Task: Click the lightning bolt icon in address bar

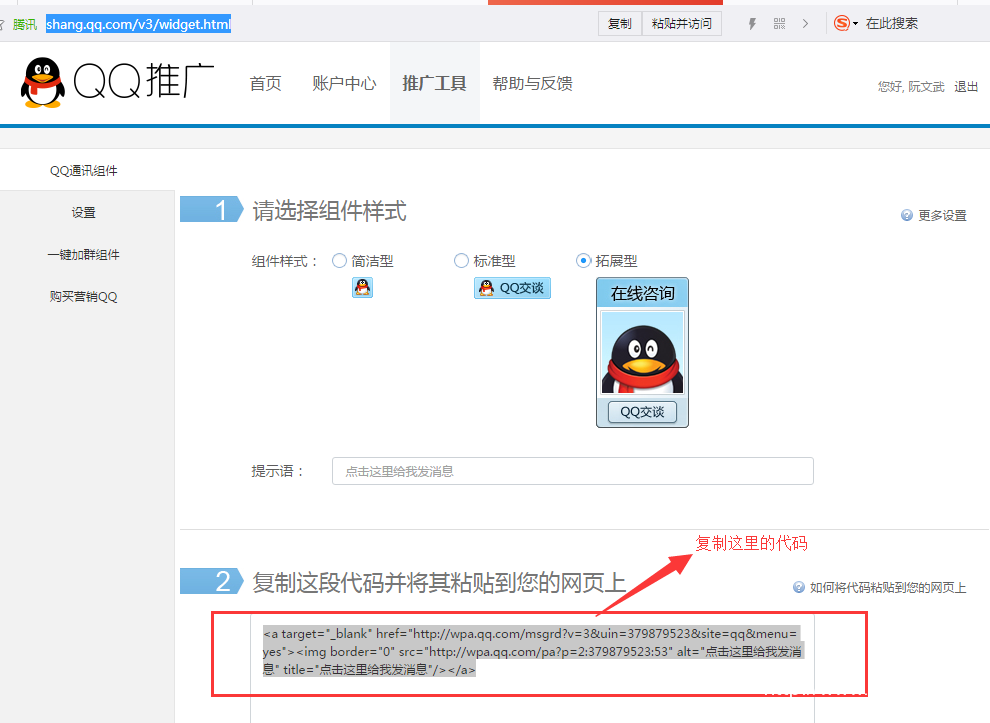Action: (752, 24)
